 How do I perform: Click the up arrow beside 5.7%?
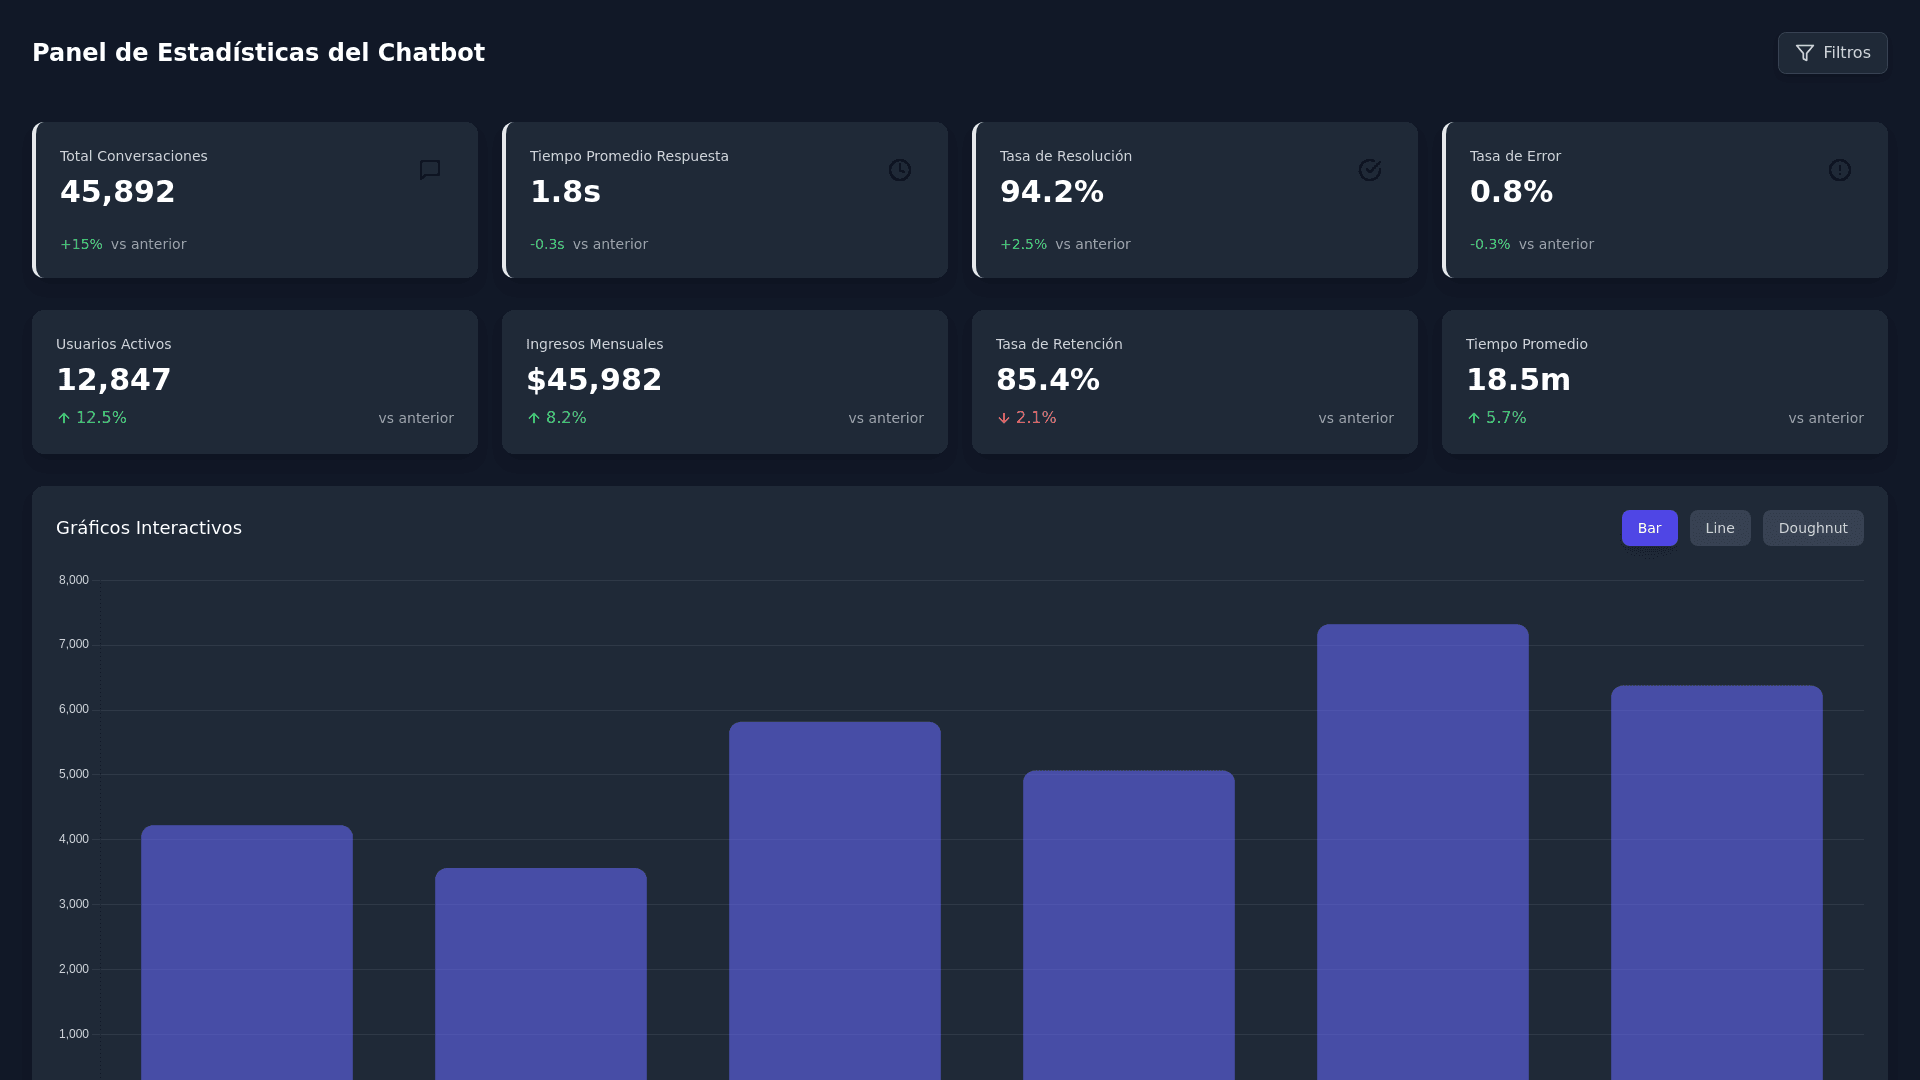pos(1474,418)
